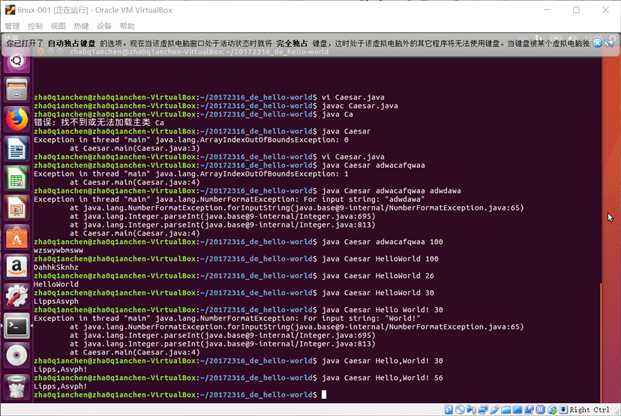Image resolution: width=621 pixels, height=416 pixels.
Task: Click the VirtualBox network status icon
Action: (483, 410)
